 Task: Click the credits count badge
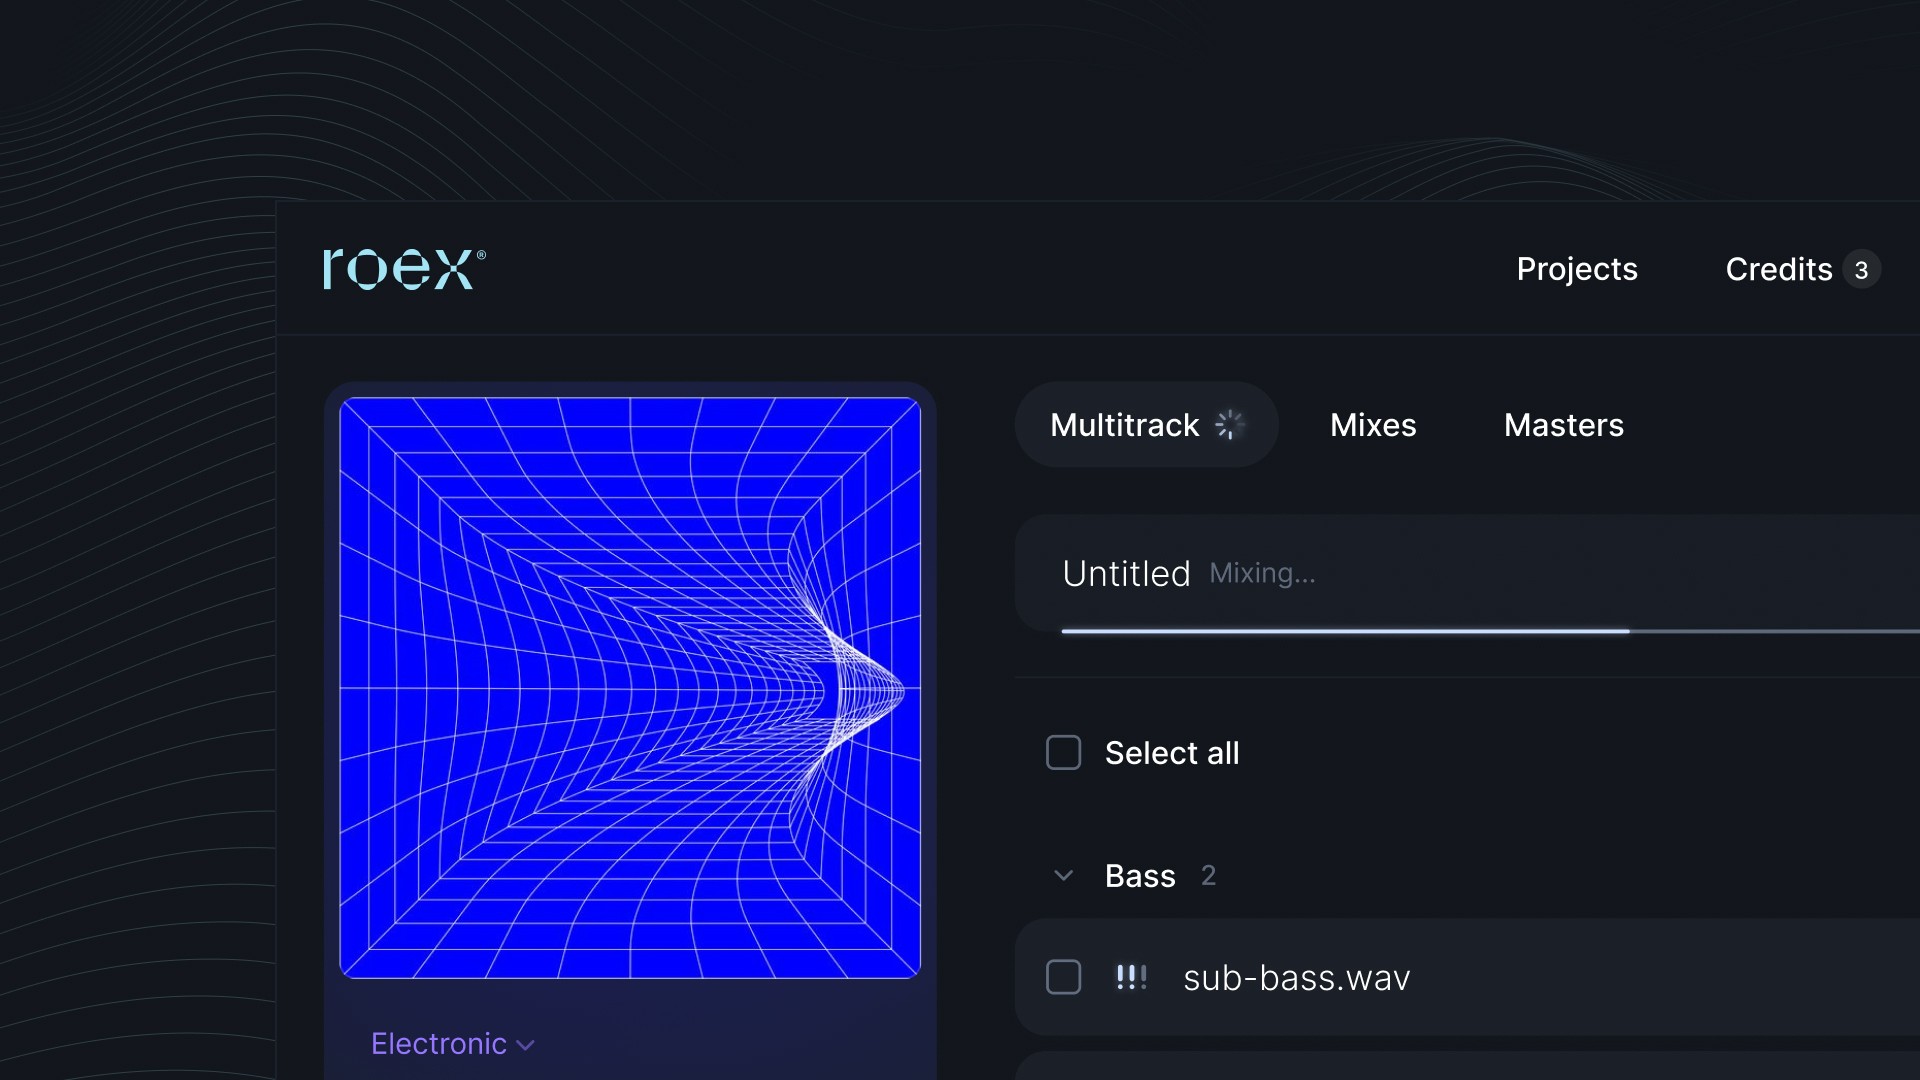[1861, 270]
